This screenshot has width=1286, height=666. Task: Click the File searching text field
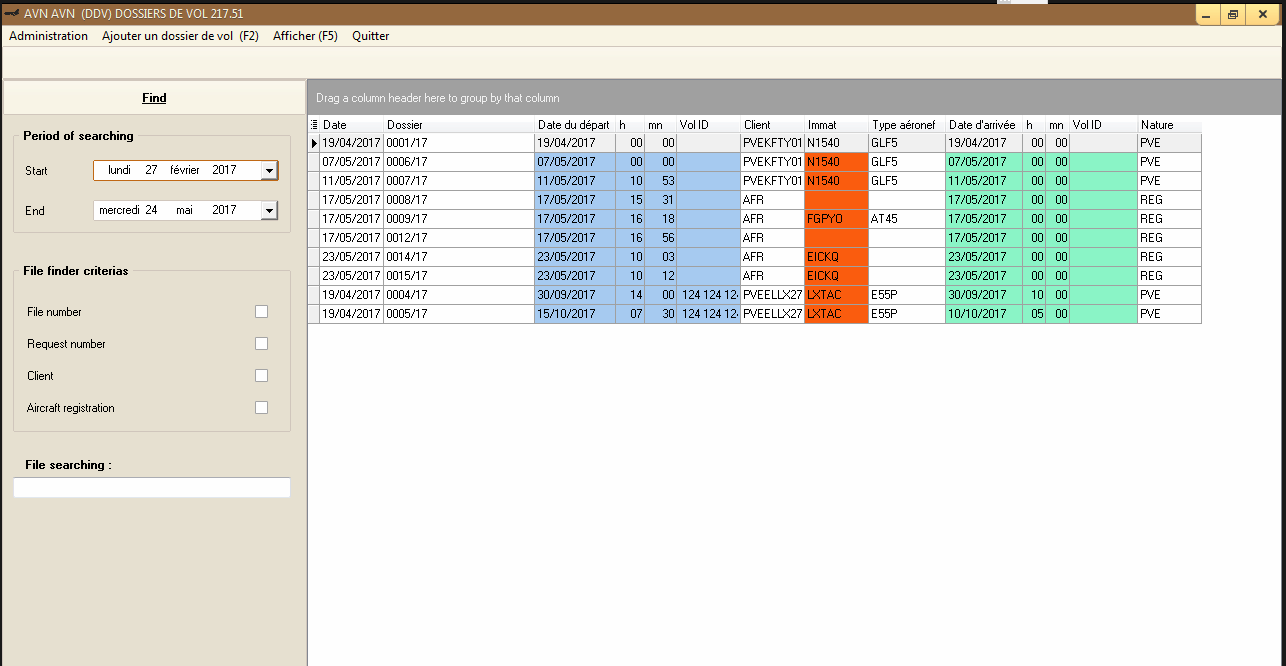point(152,488)
